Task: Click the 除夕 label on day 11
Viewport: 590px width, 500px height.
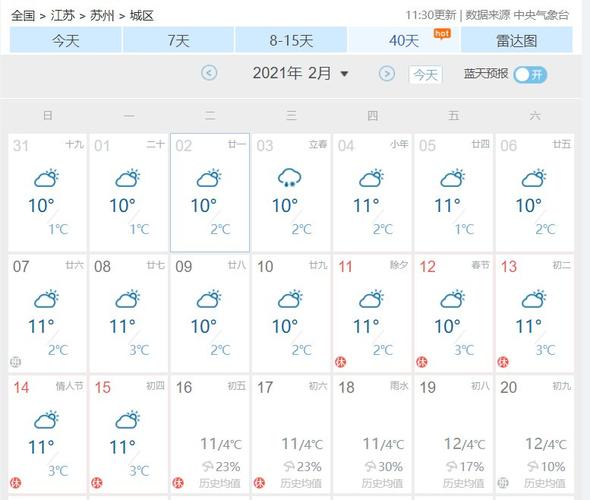Action: click(399, 265)
